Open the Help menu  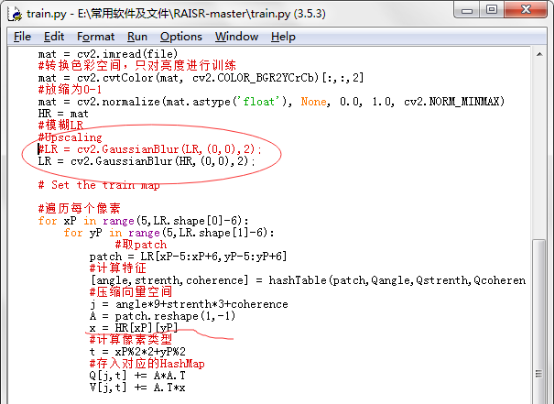point(283,37)
